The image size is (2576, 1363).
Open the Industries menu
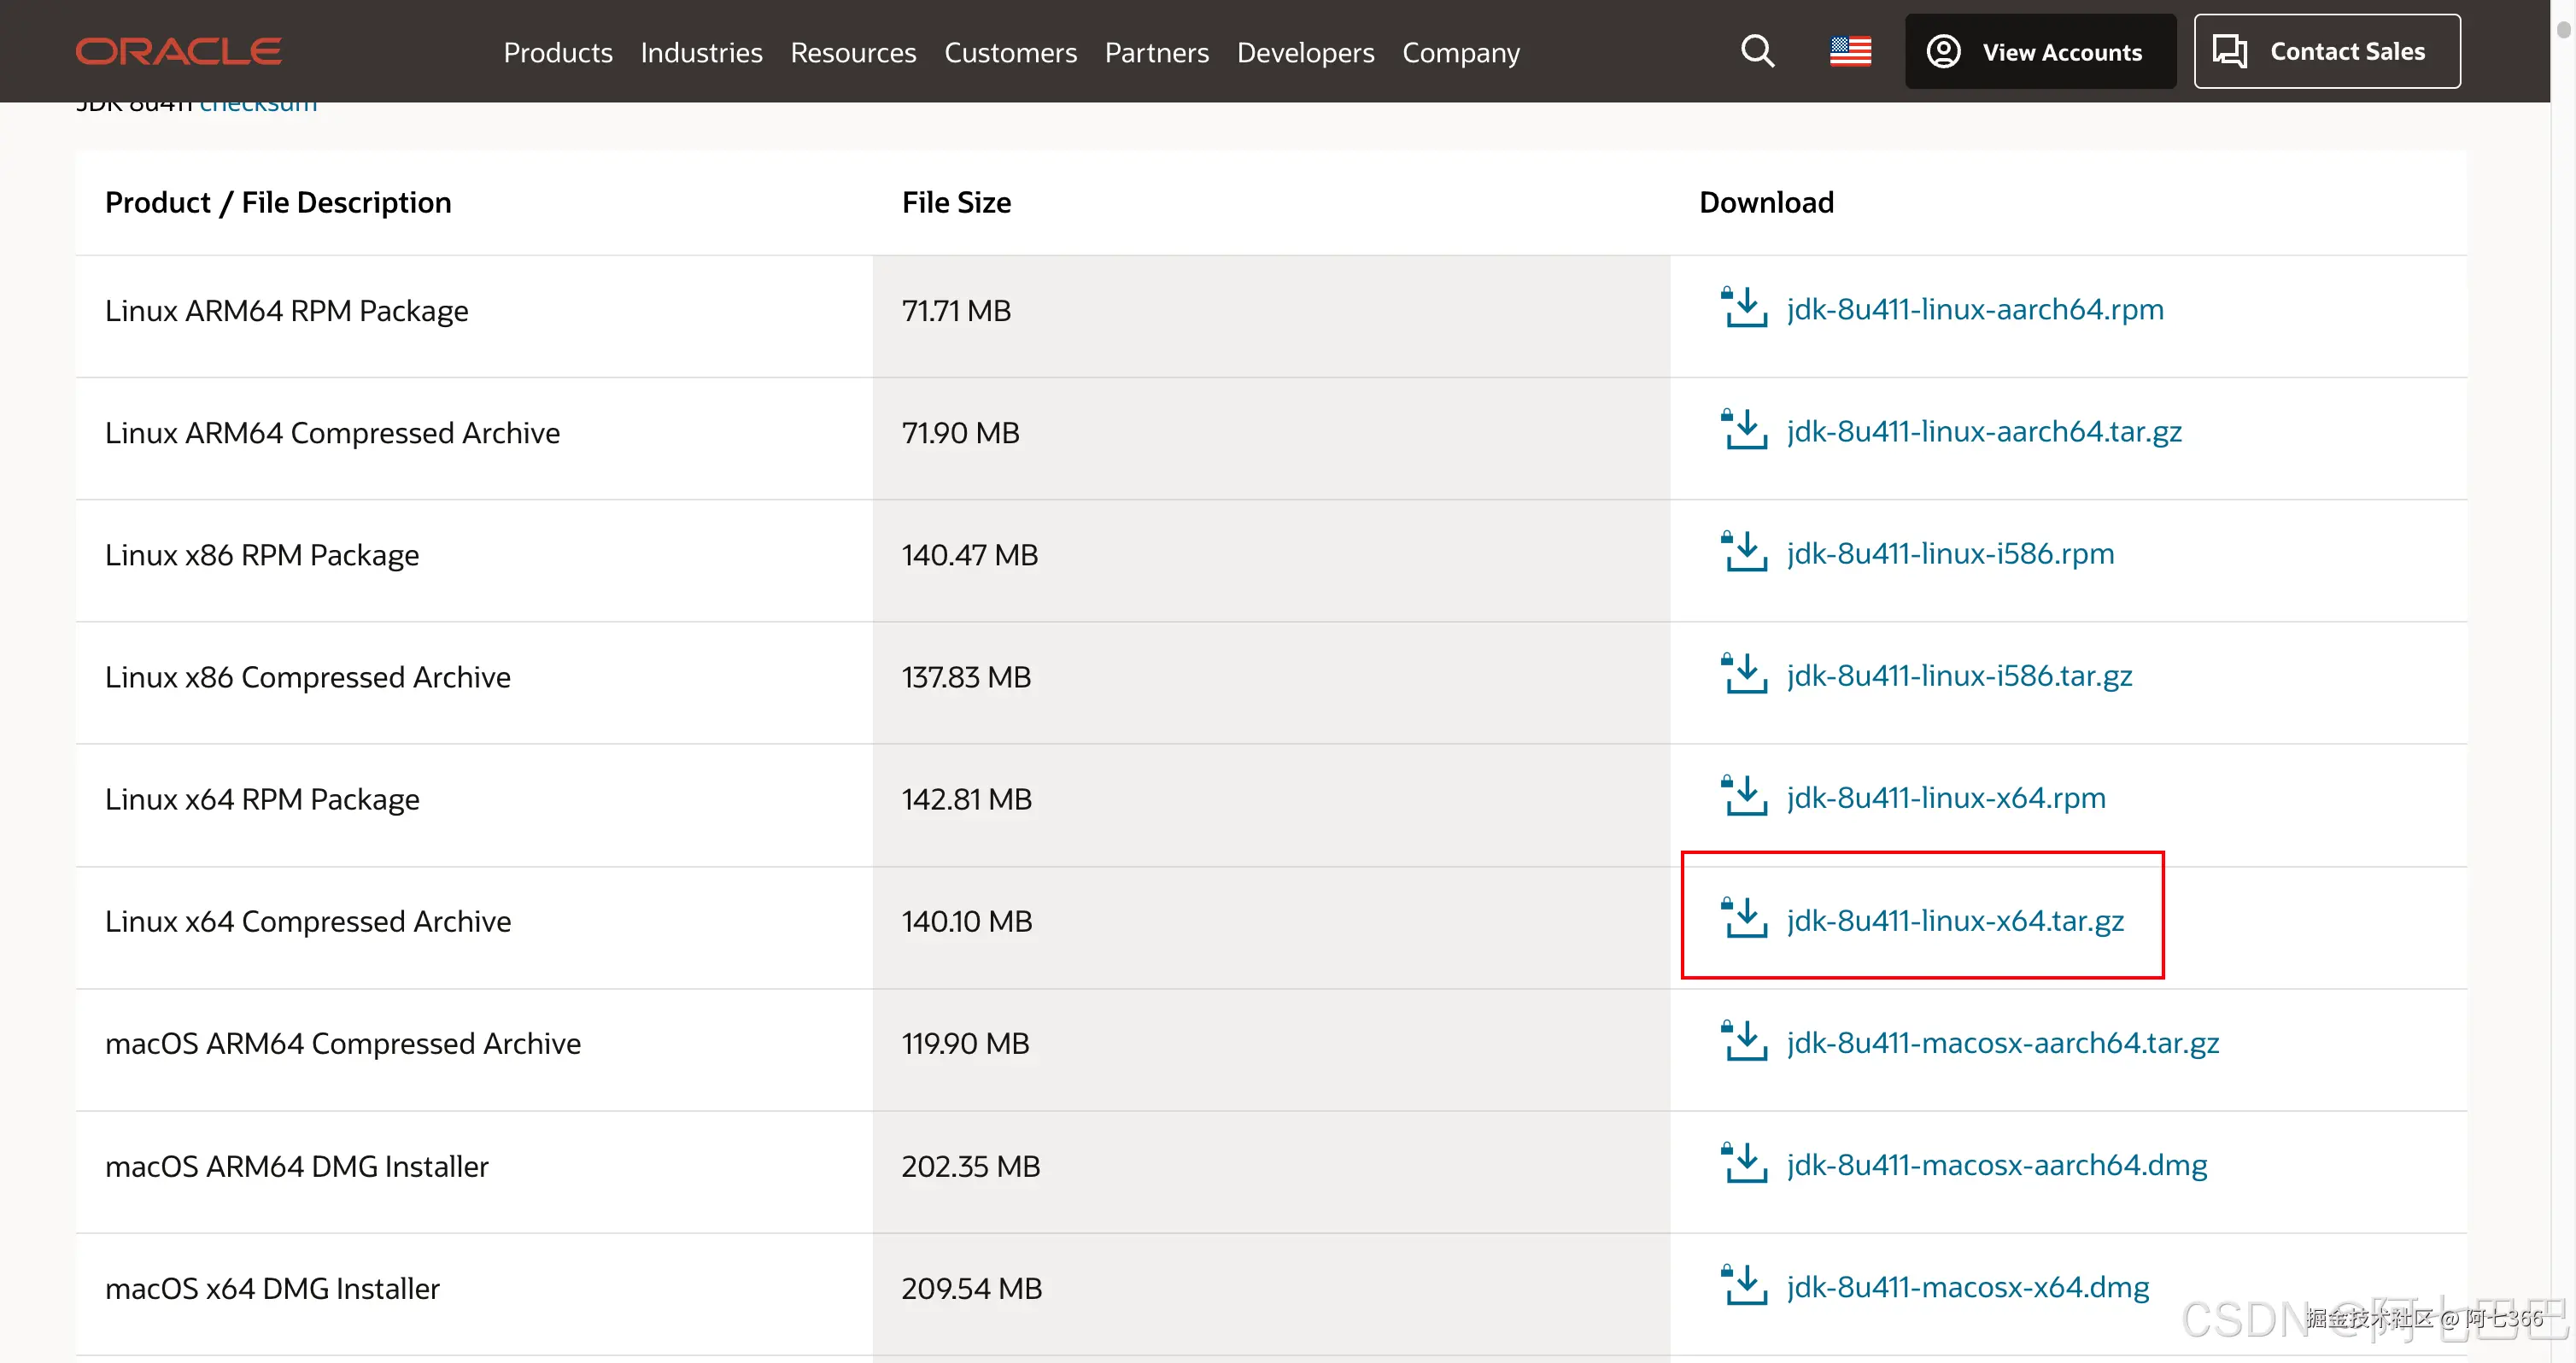click(x=701, y=52)
